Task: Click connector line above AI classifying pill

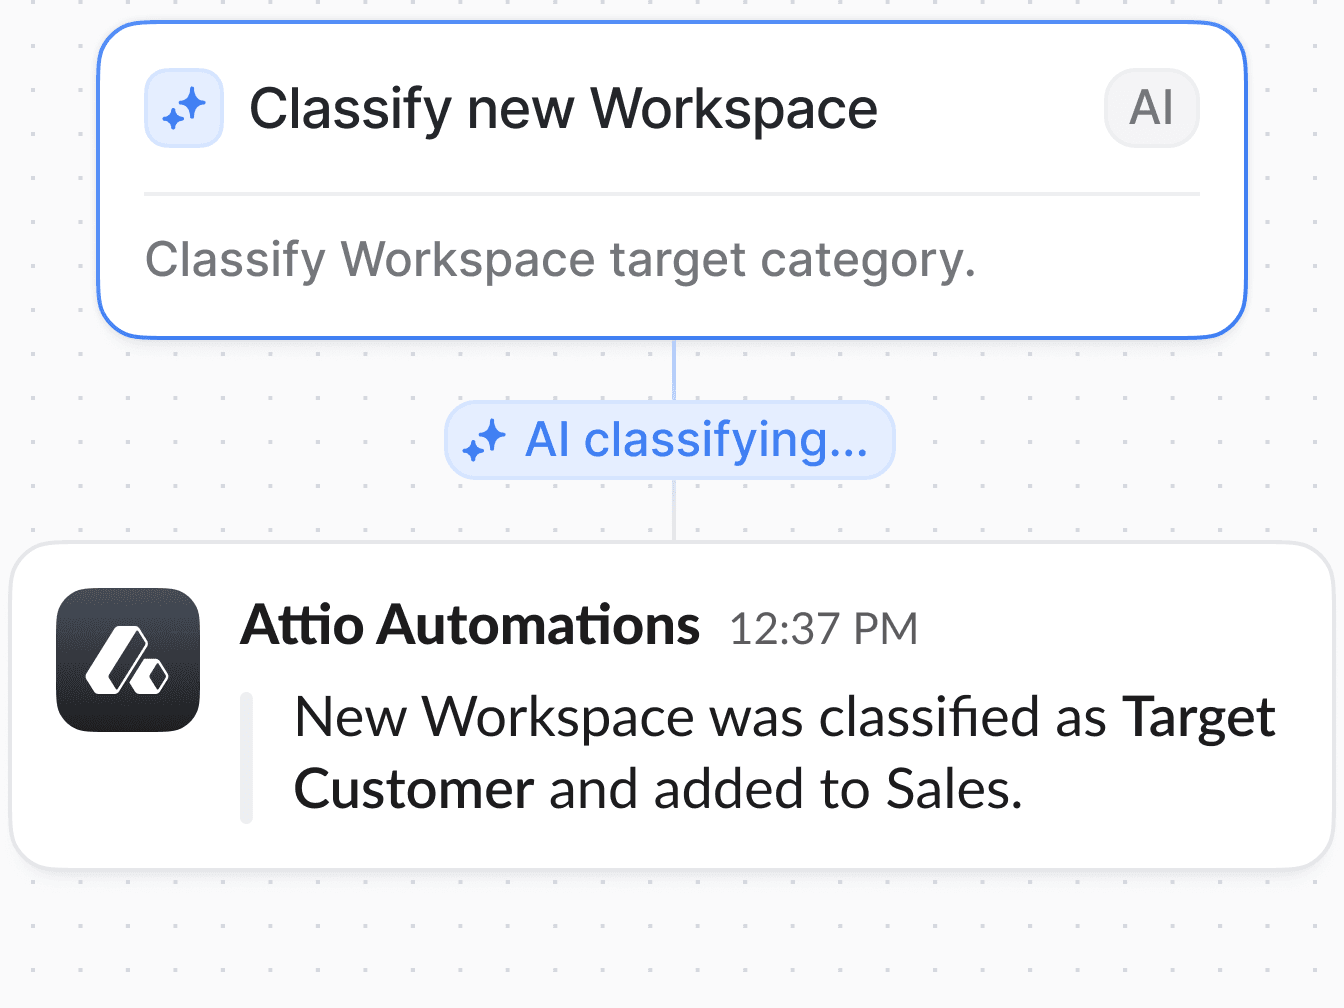Action: coord(674,370)
